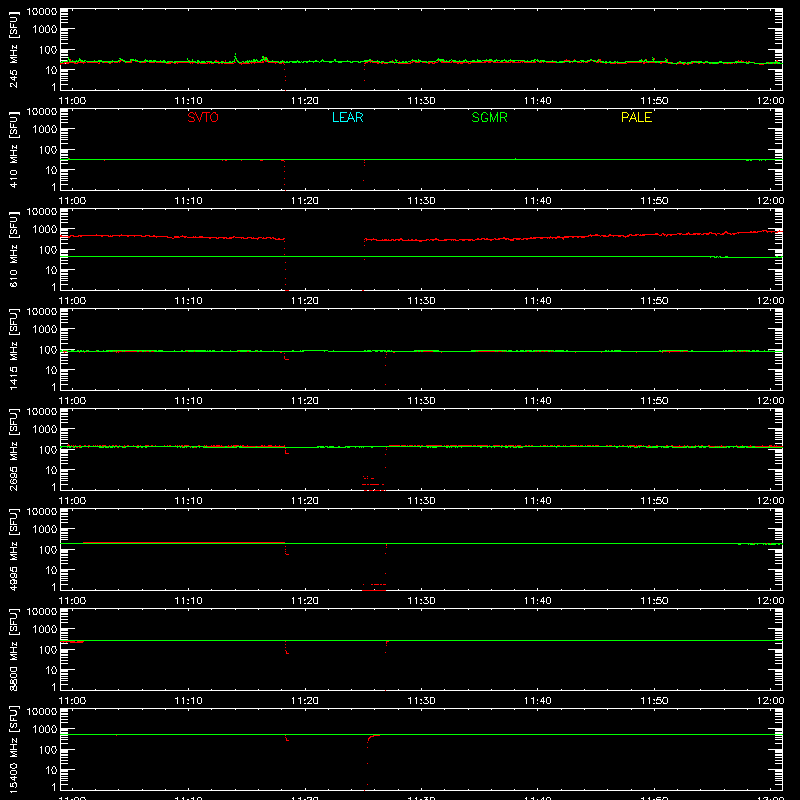800x800 pixels.
Task: Select the 2695 MHz [SFU] axis title
Action: pyautogui.click(x=13, y=449)
